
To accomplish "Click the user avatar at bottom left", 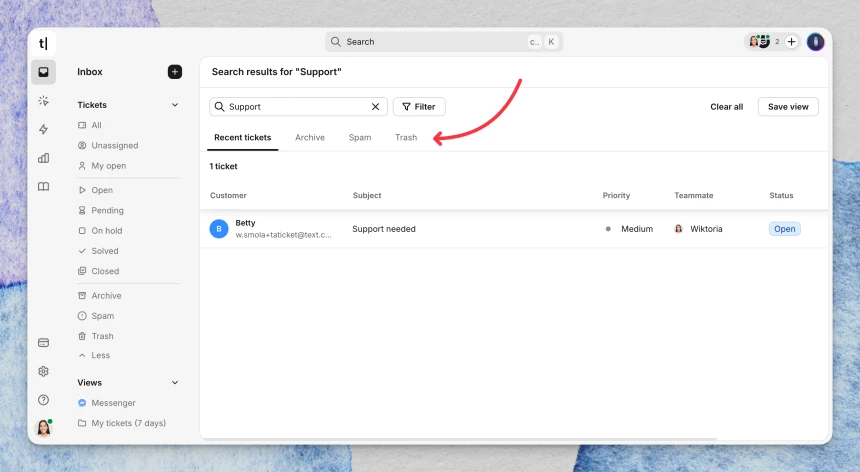I will (x=43, y=428).
